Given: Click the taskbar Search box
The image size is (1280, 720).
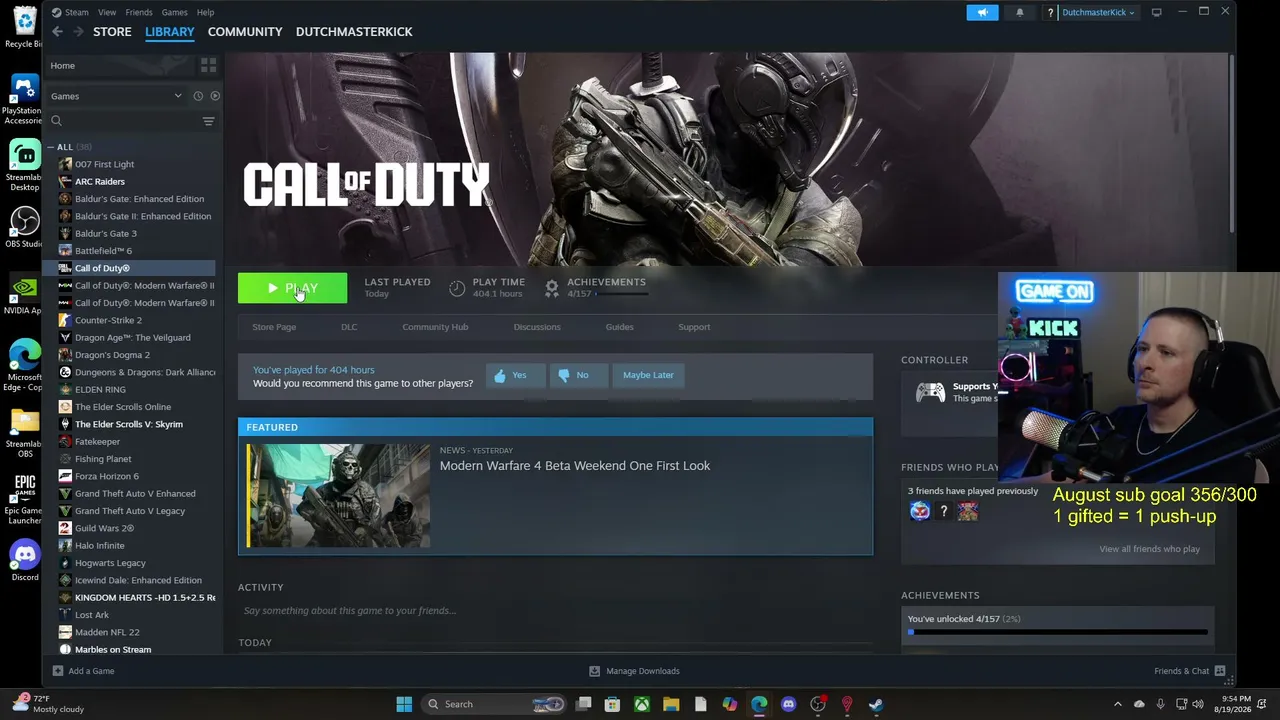Looking at the screenshot, I should point(495,704).
